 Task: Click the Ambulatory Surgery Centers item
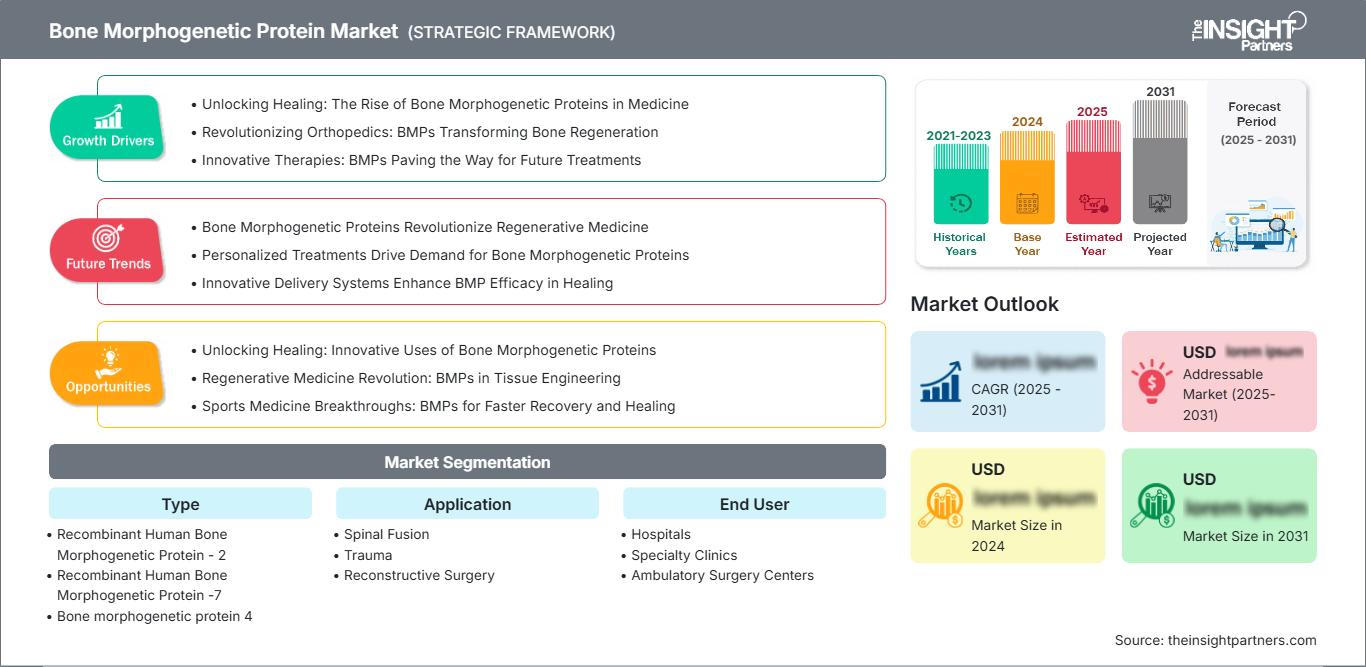tap(722, 575)
